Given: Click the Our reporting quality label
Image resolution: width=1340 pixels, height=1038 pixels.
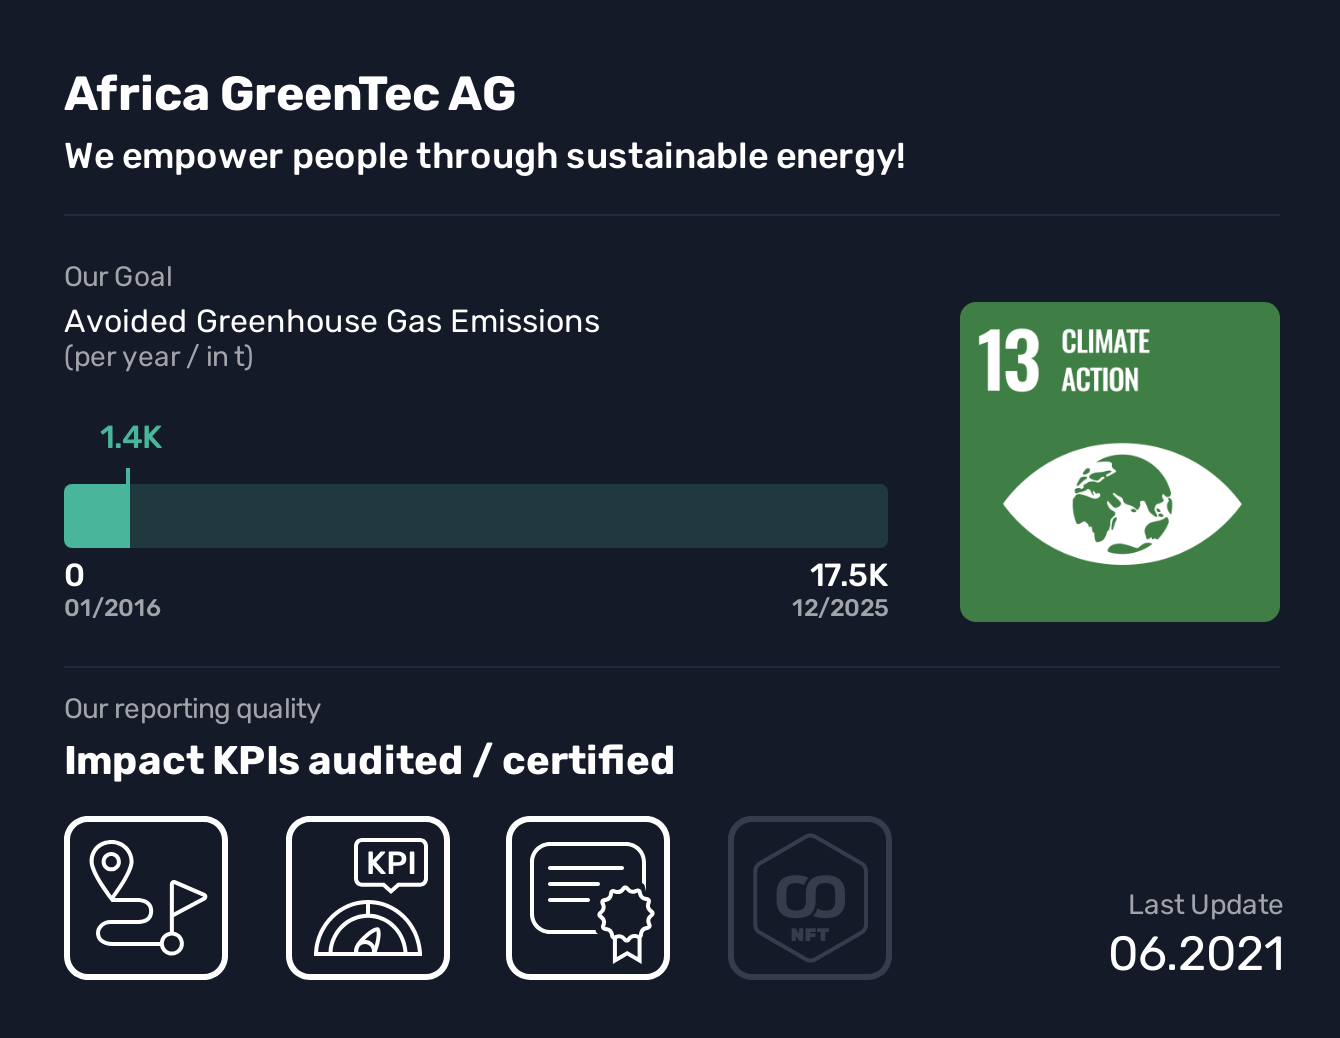Looking at the screenshot, I should pyautogui.click(x=192, y=709).
